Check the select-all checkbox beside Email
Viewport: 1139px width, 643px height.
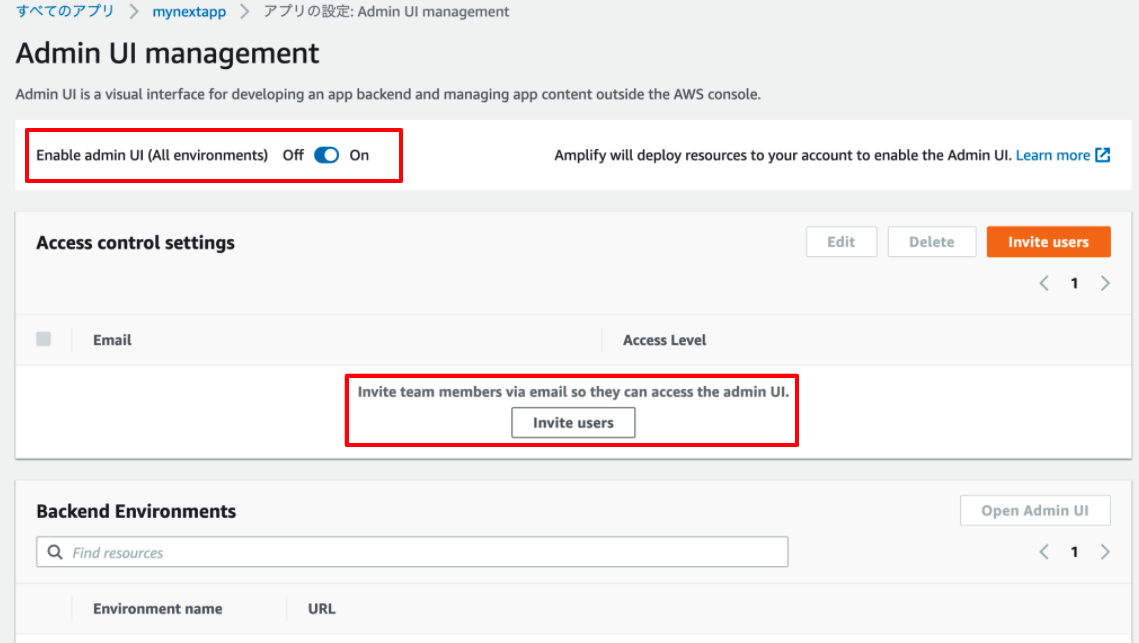[44, 339]
